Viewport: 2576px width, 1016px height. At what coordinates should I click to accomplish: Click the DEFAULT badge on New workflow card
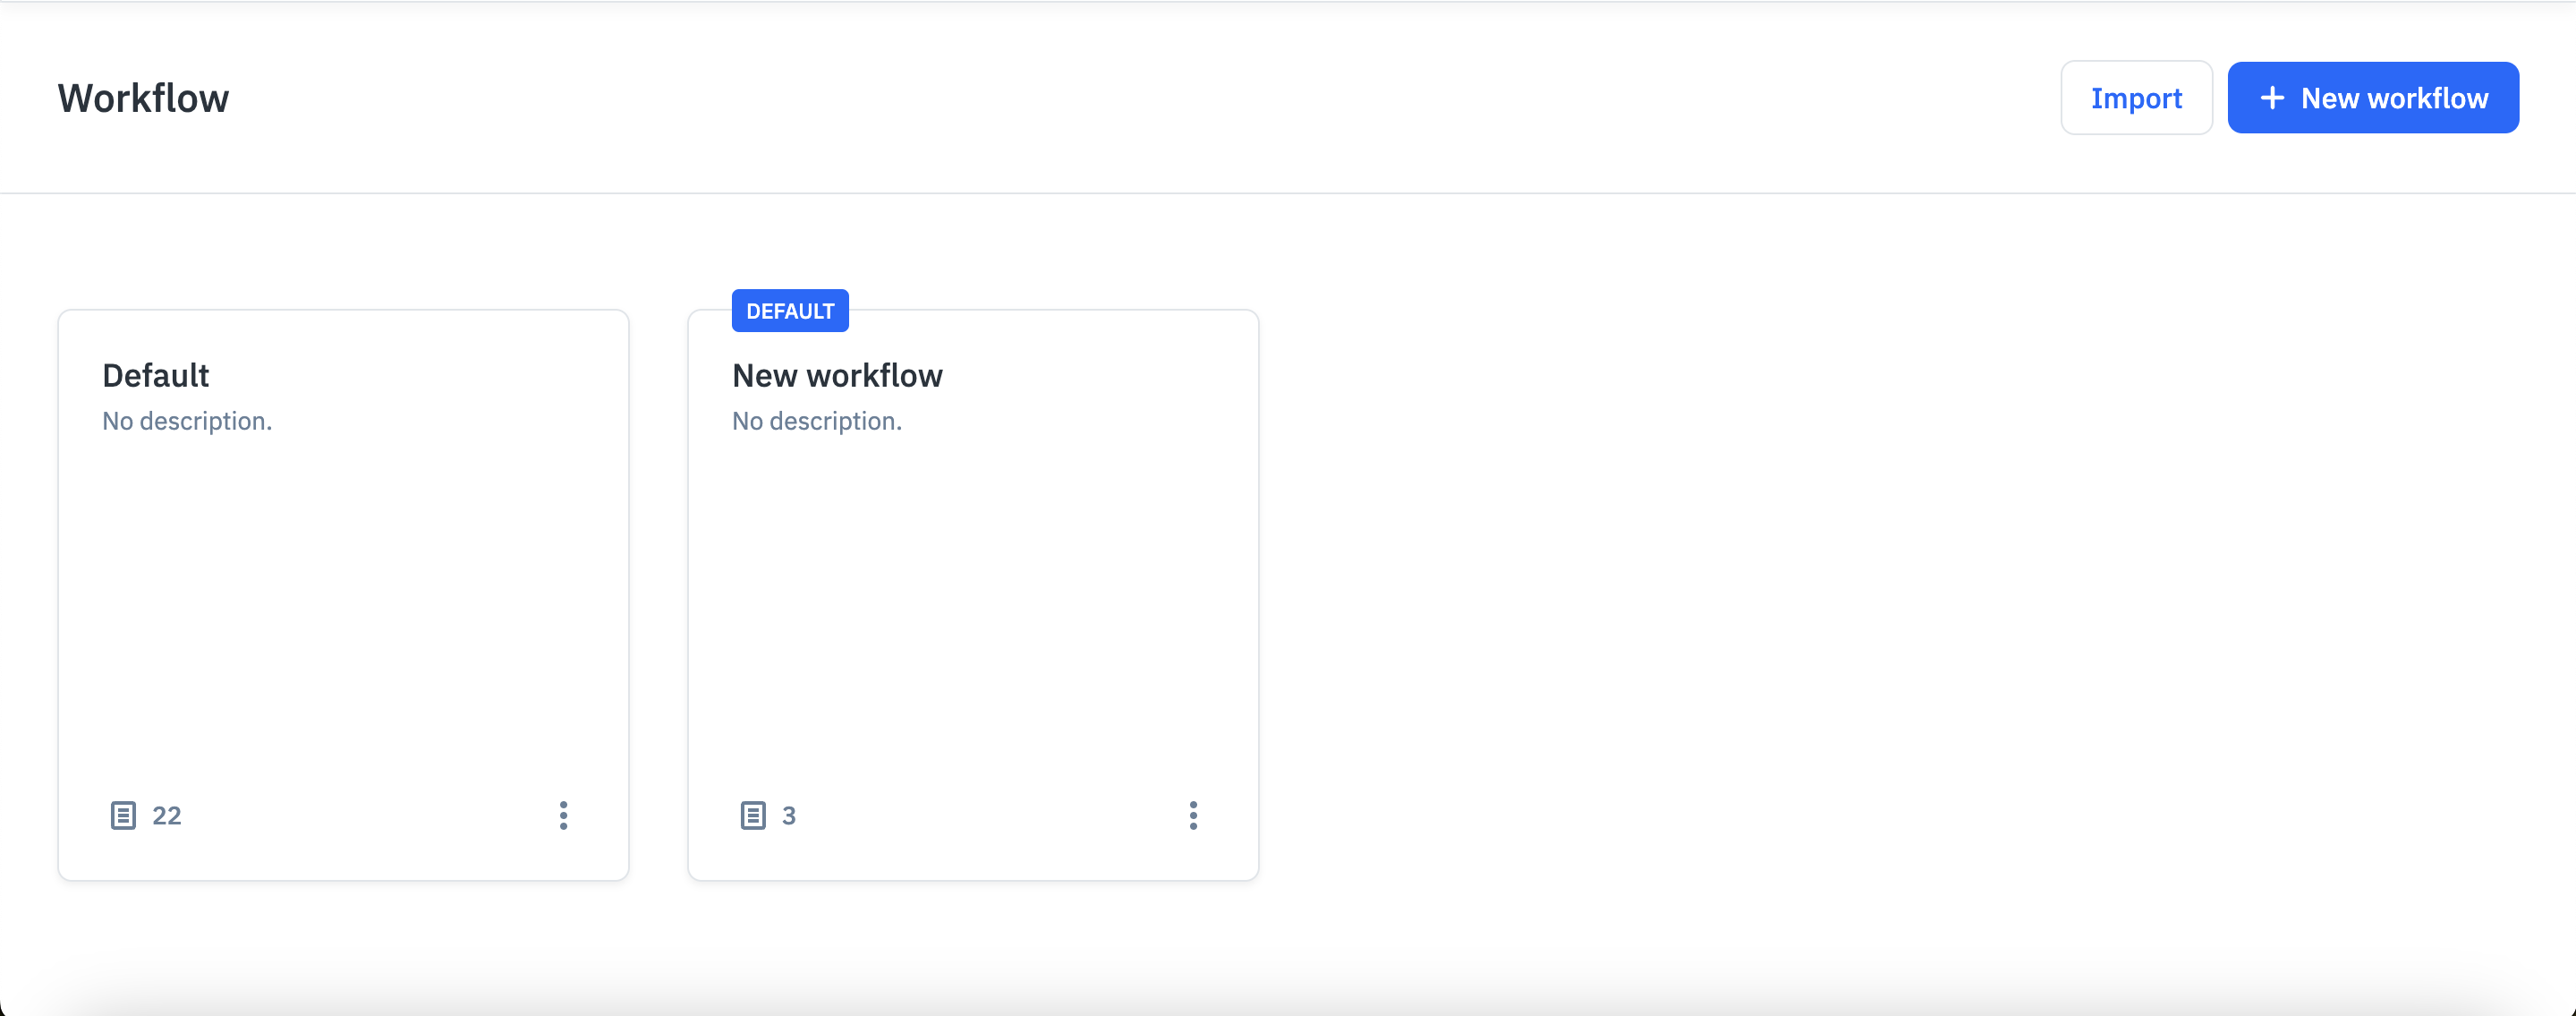tap(789, 310)
